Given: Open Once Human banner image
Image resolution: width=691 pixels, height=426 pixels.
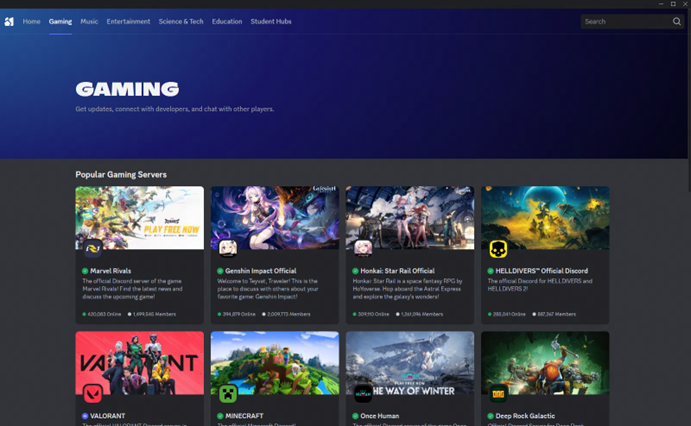Looking at the screenshot, I should point(410,363).
